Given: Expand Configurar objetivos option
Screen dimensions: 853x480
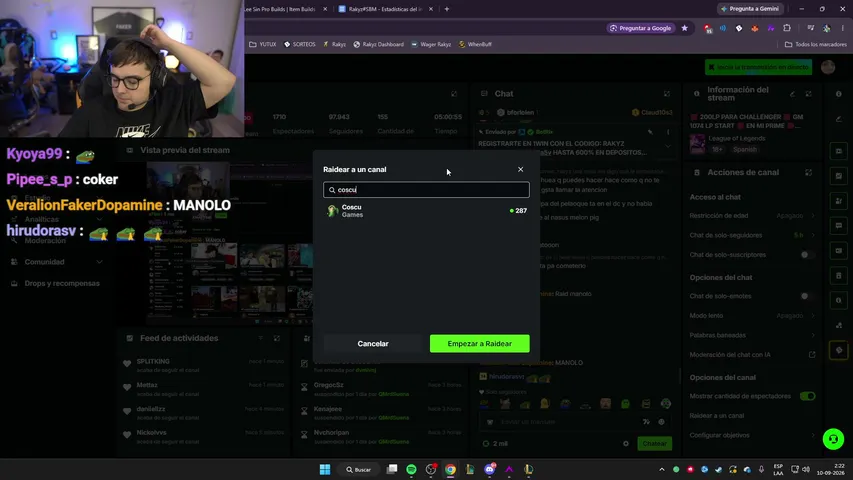Looking at the screenshot, I should pyautogui.click(x=752, y=435).
